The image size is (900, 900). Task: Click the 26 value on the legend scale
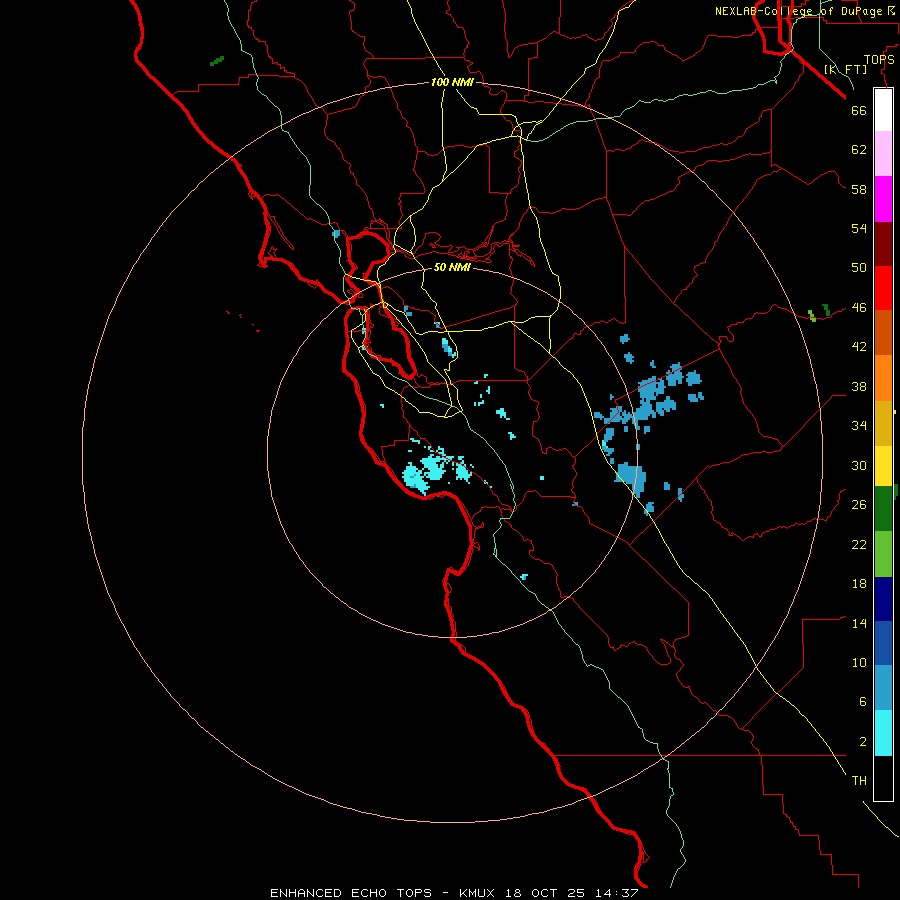point(859,505)
